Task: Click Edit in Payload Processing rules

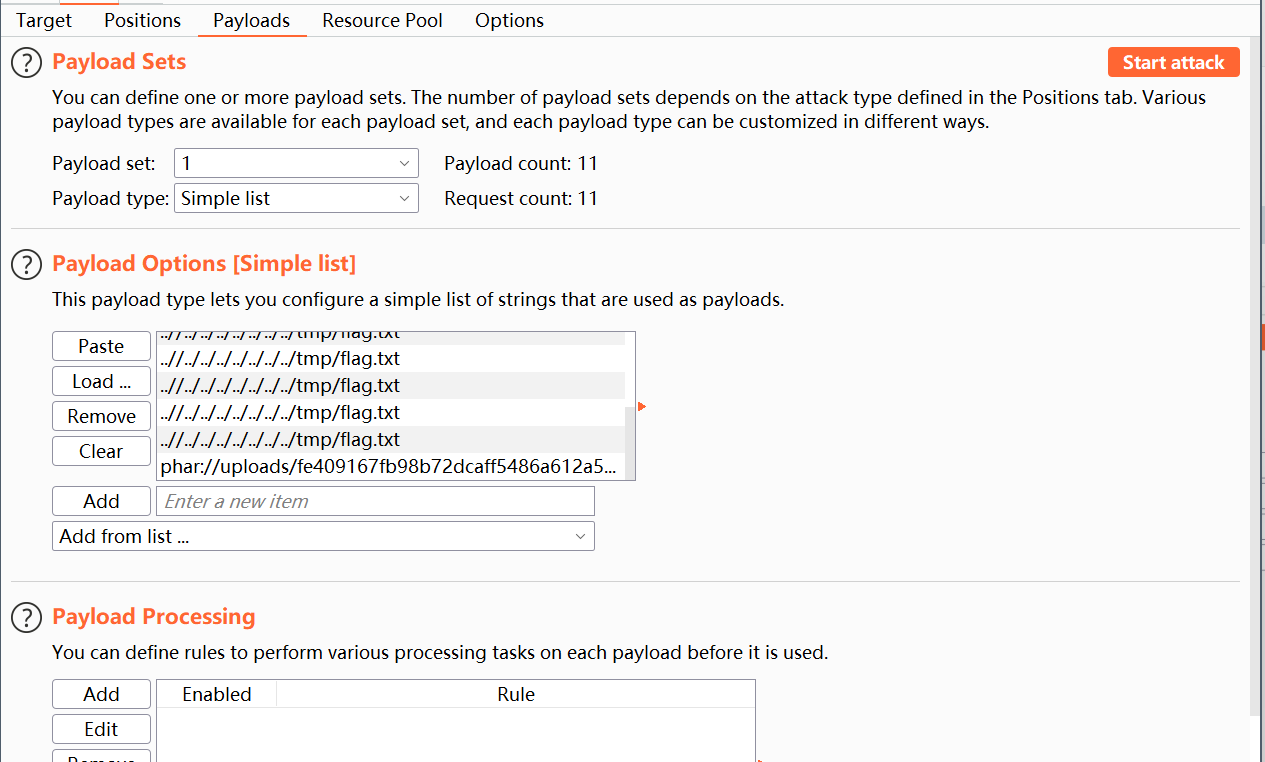Action: point(101,729)
